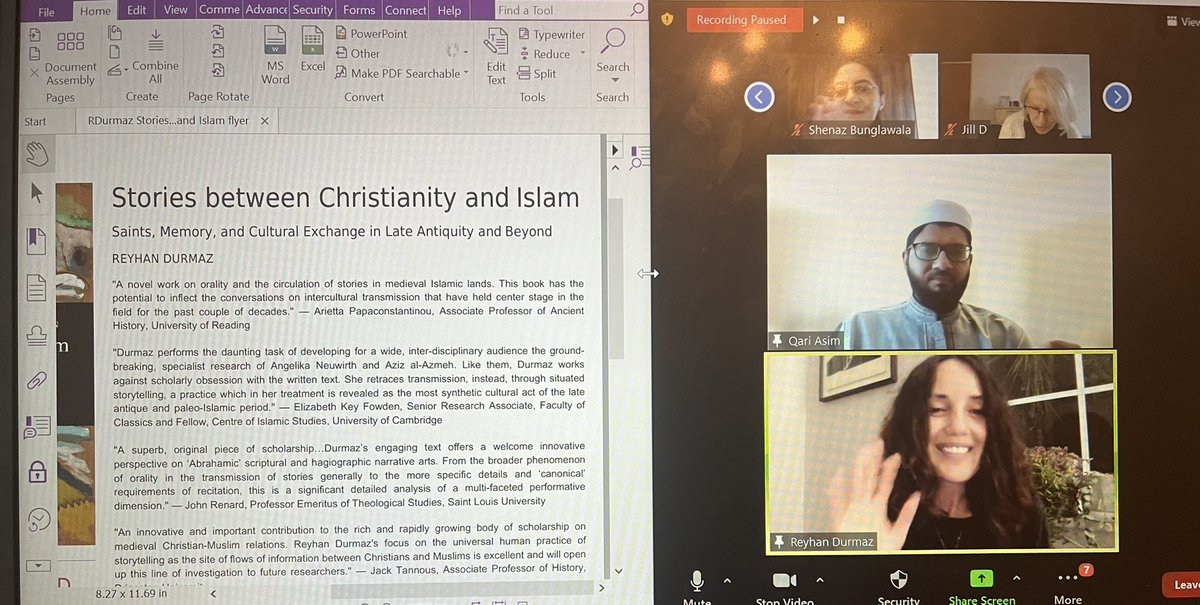The image size is (1200, 605).
Task: Switch to the Home ribbon tab
Action: 95,11
